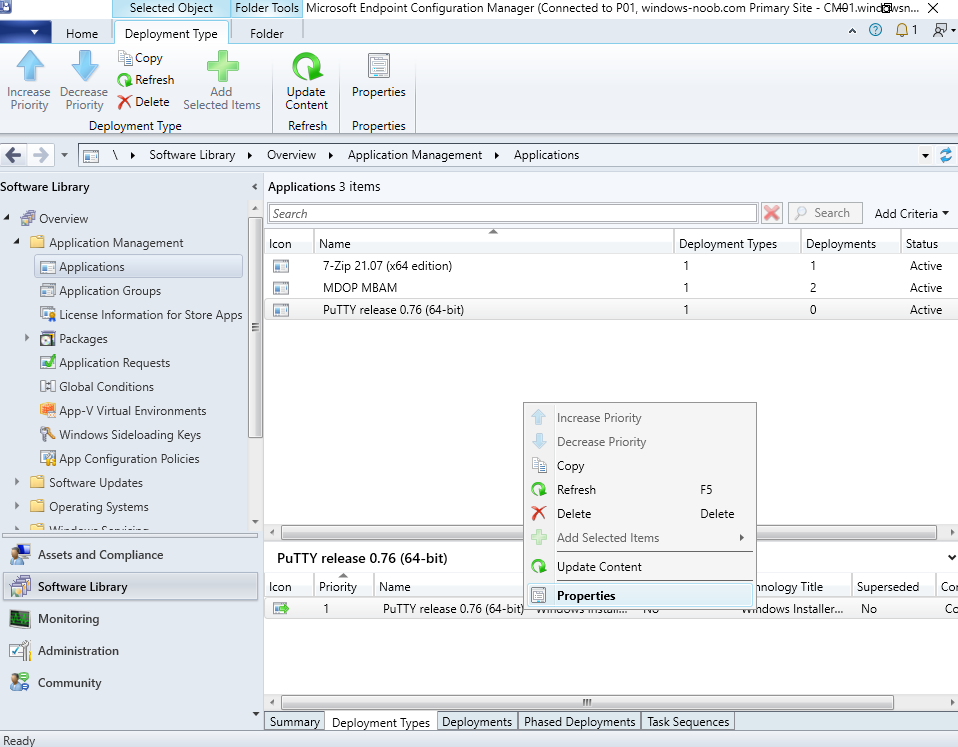Collapse the Software Library navigation pane

pyautogui.click(x=255, y=187)
